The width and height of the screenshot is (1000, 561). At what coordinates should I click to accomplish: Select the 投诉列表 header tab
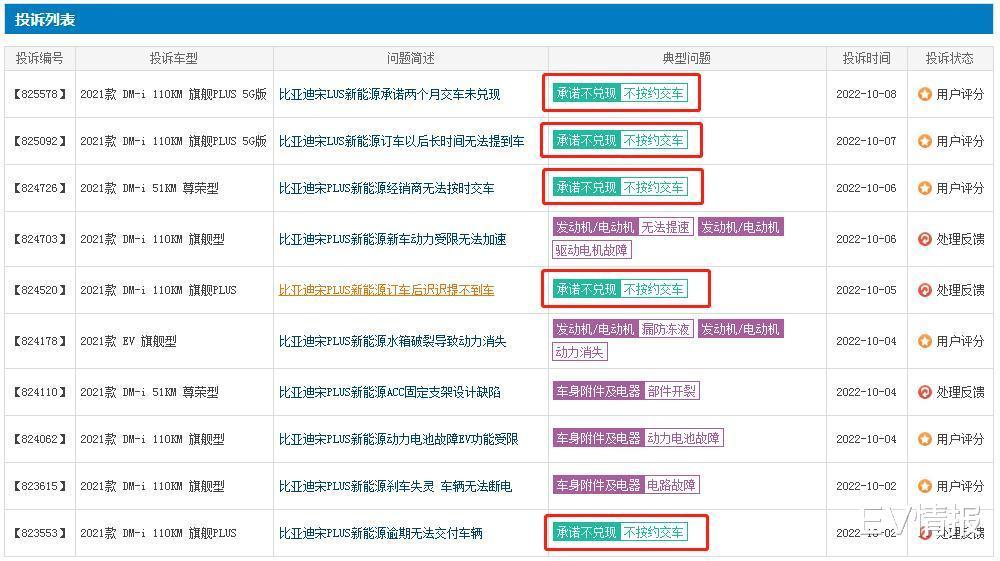45,20
